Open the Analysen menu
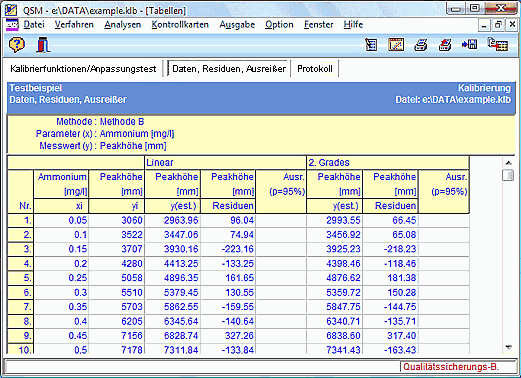521x378 pixels. pyautogui.click(x=122, y=25)
